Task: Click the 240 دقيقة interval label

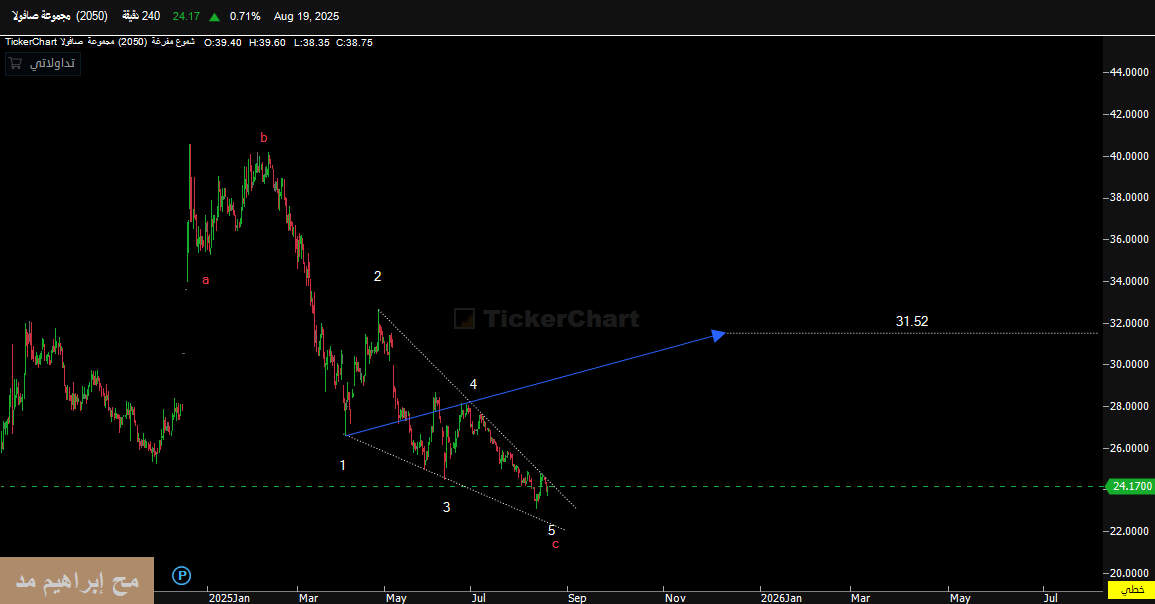Action: pos(141,16)
